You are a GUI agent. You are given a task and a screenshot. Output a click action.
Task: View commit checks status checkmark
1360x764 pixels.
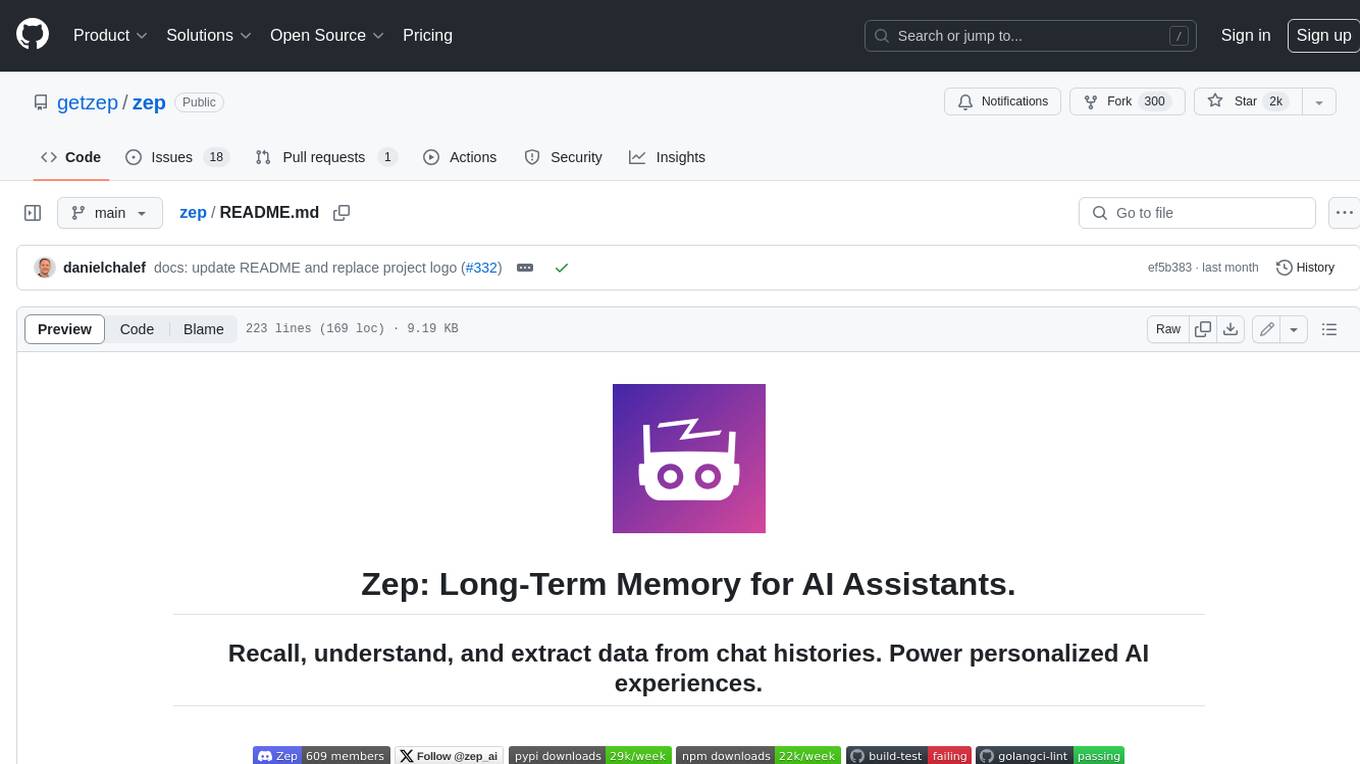(562, 268)
